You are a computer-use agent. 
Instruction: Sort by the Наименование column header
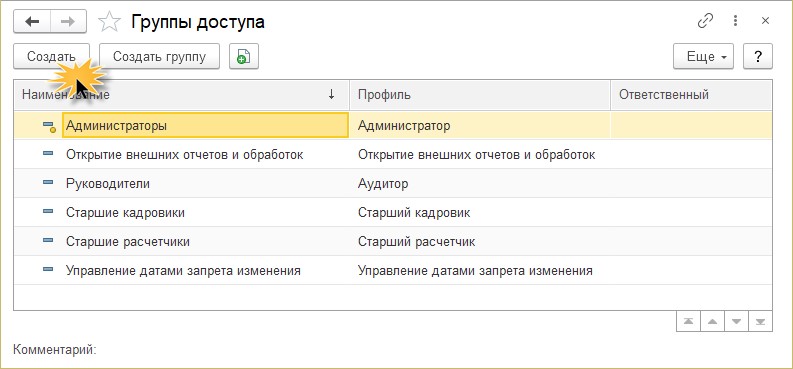(182, 95)
